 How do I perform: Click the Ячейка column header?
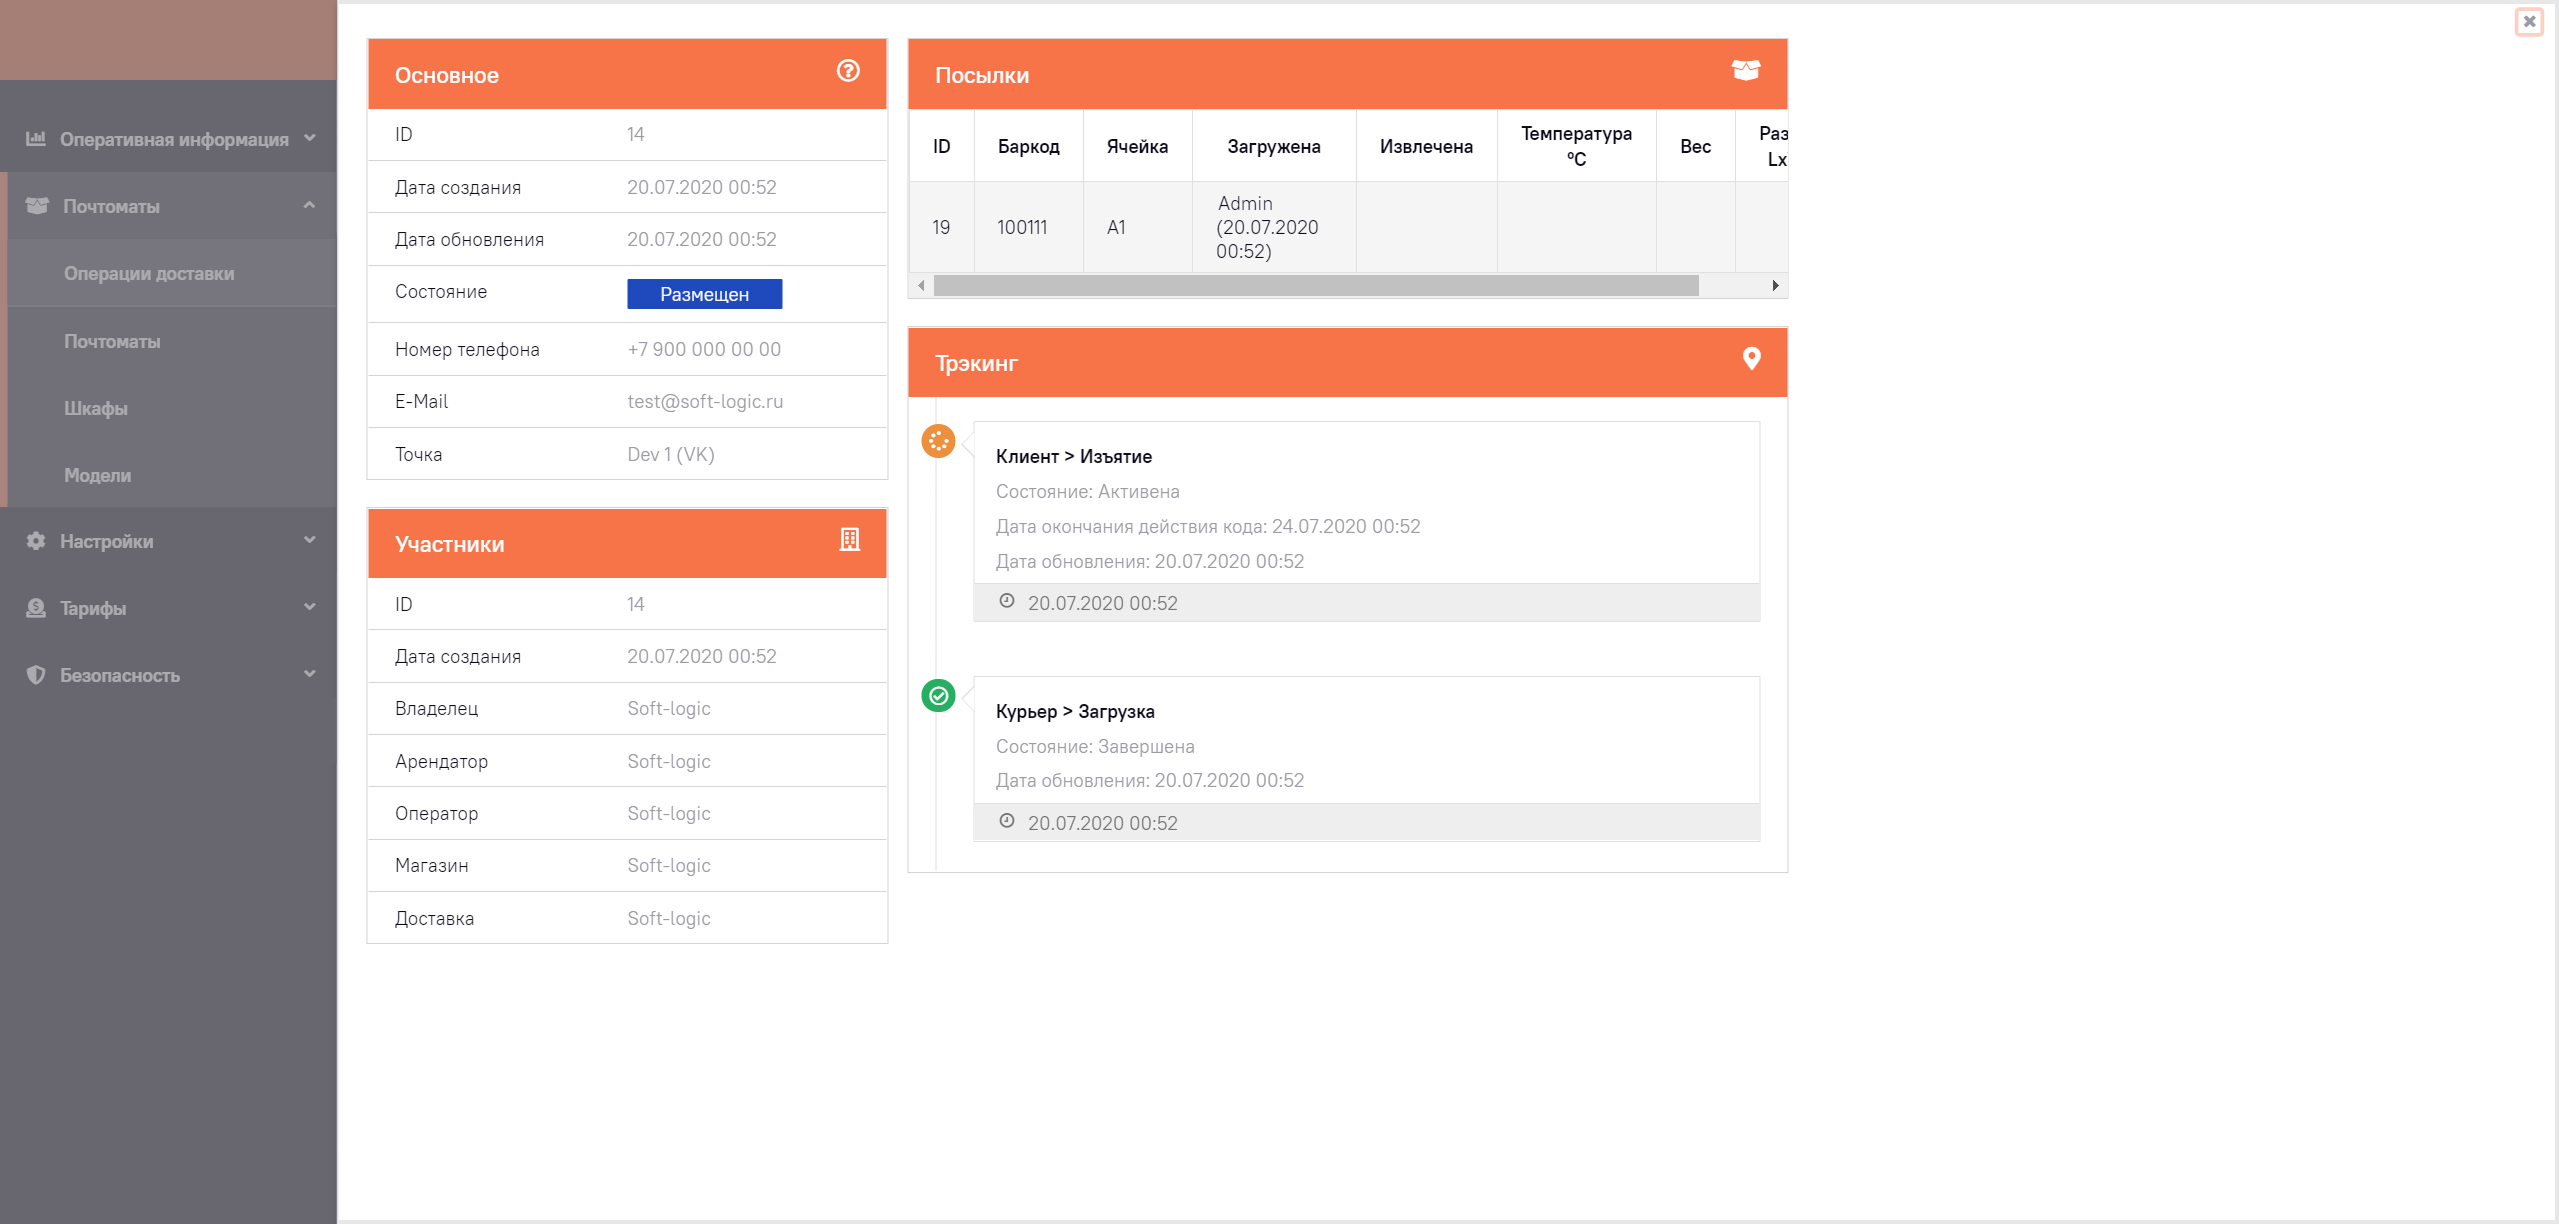click(1137, 147)
